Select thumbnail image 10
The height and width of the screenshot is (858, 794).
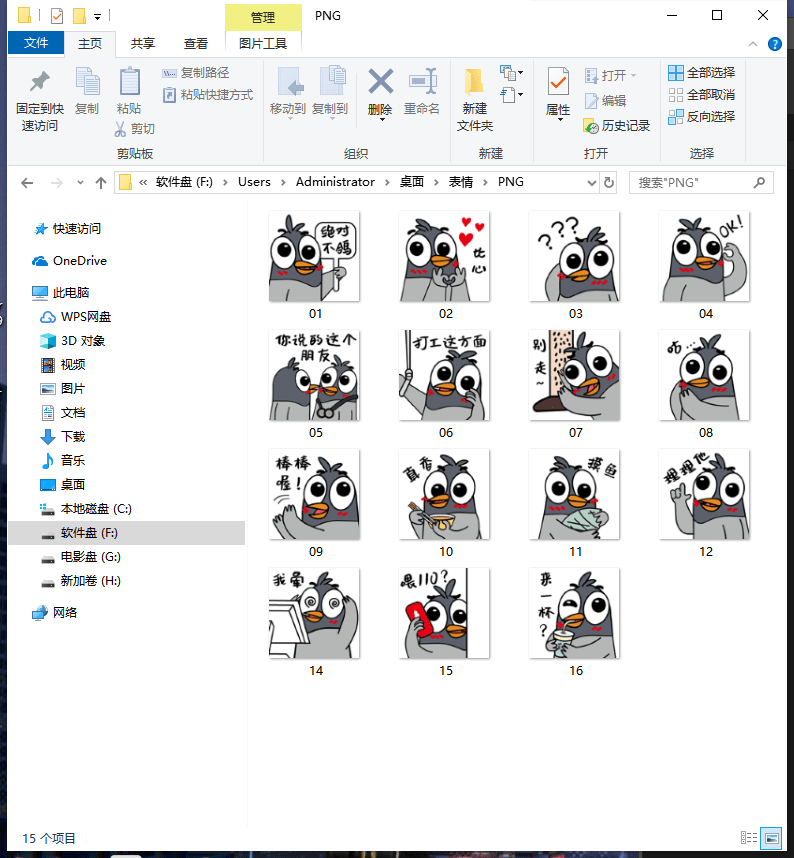pos(444,495)
